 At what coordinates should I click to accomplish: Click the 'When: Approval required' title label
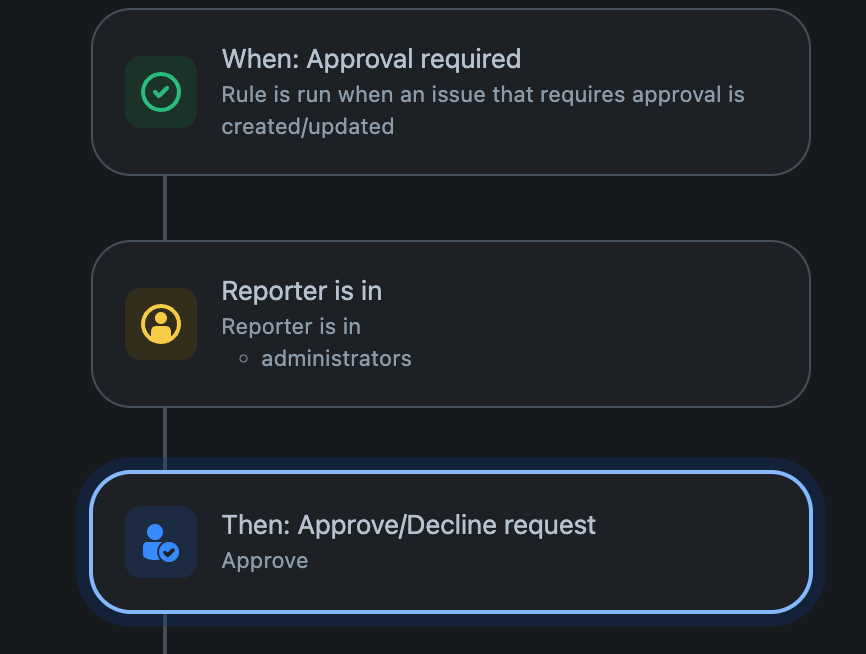(371, 60)
